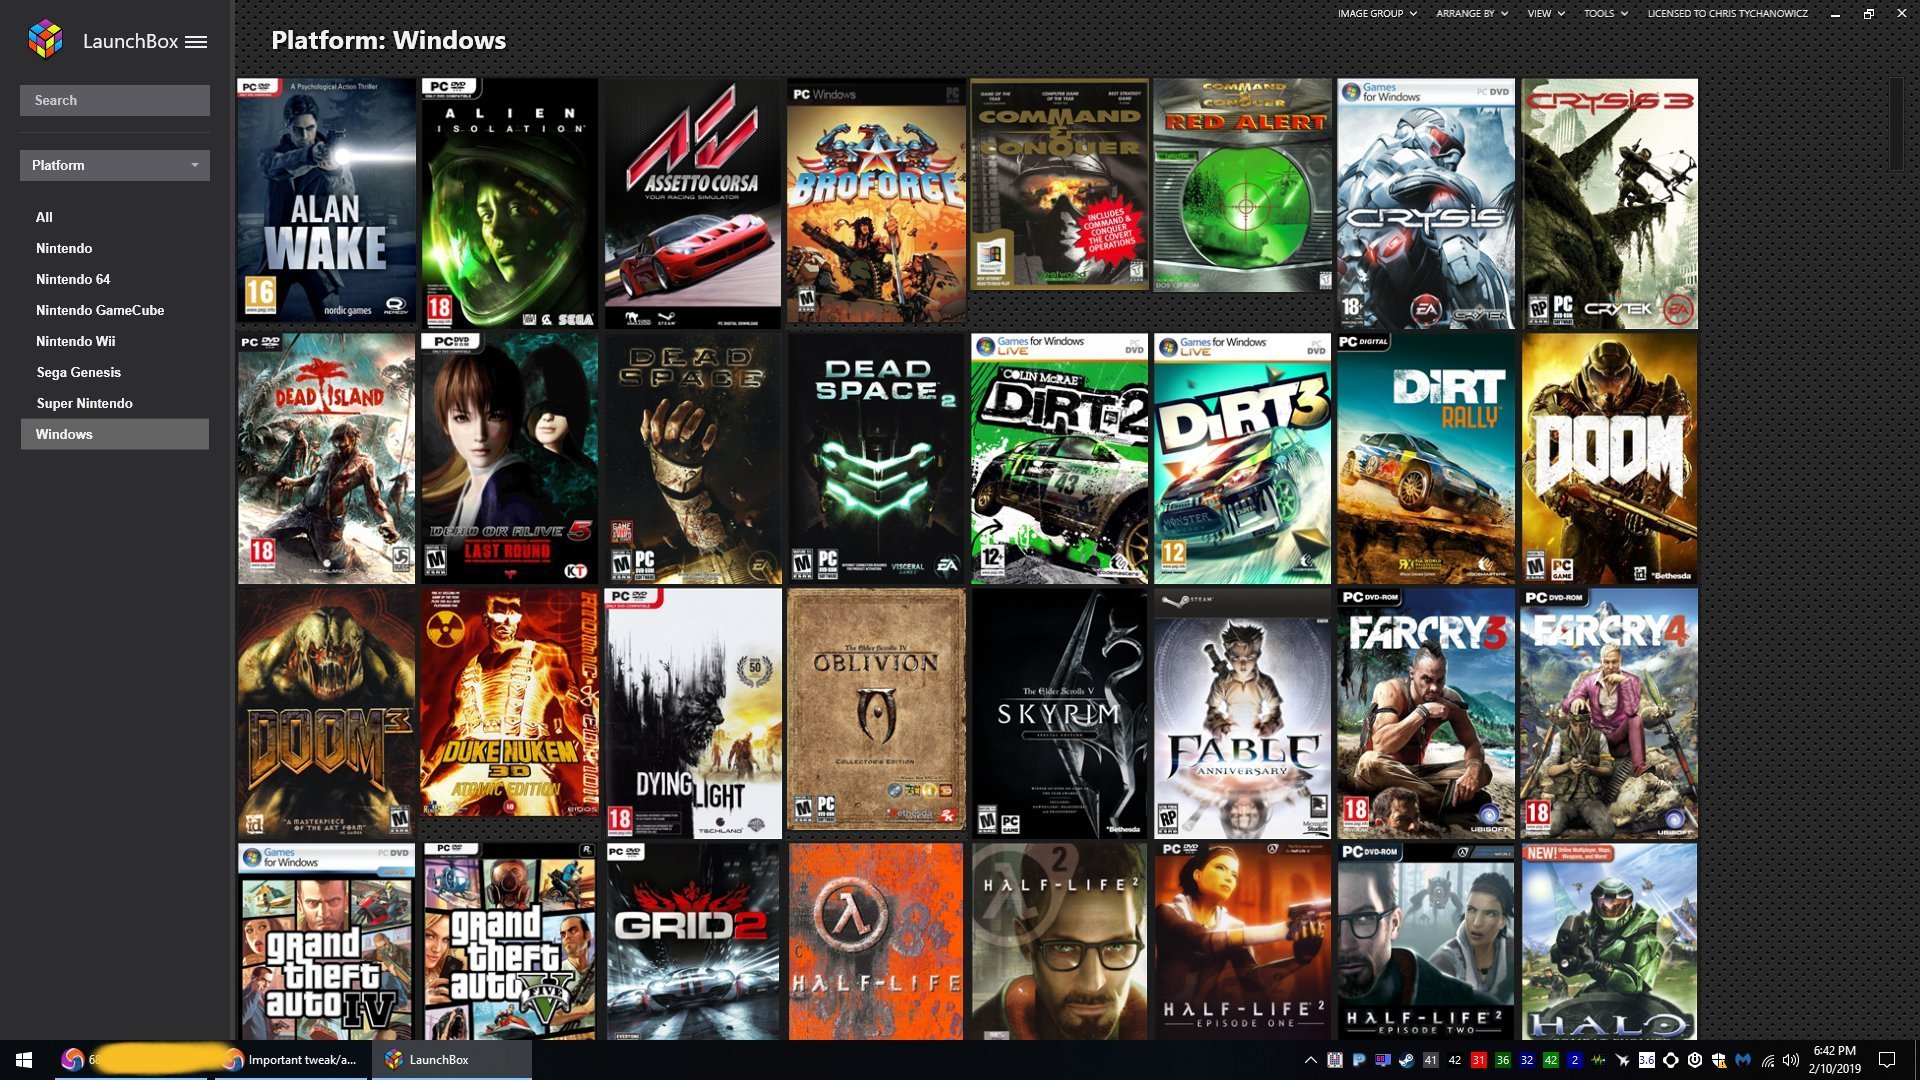
Task: Open the LaunchBox hamburger menu
Action: point(196,42)
